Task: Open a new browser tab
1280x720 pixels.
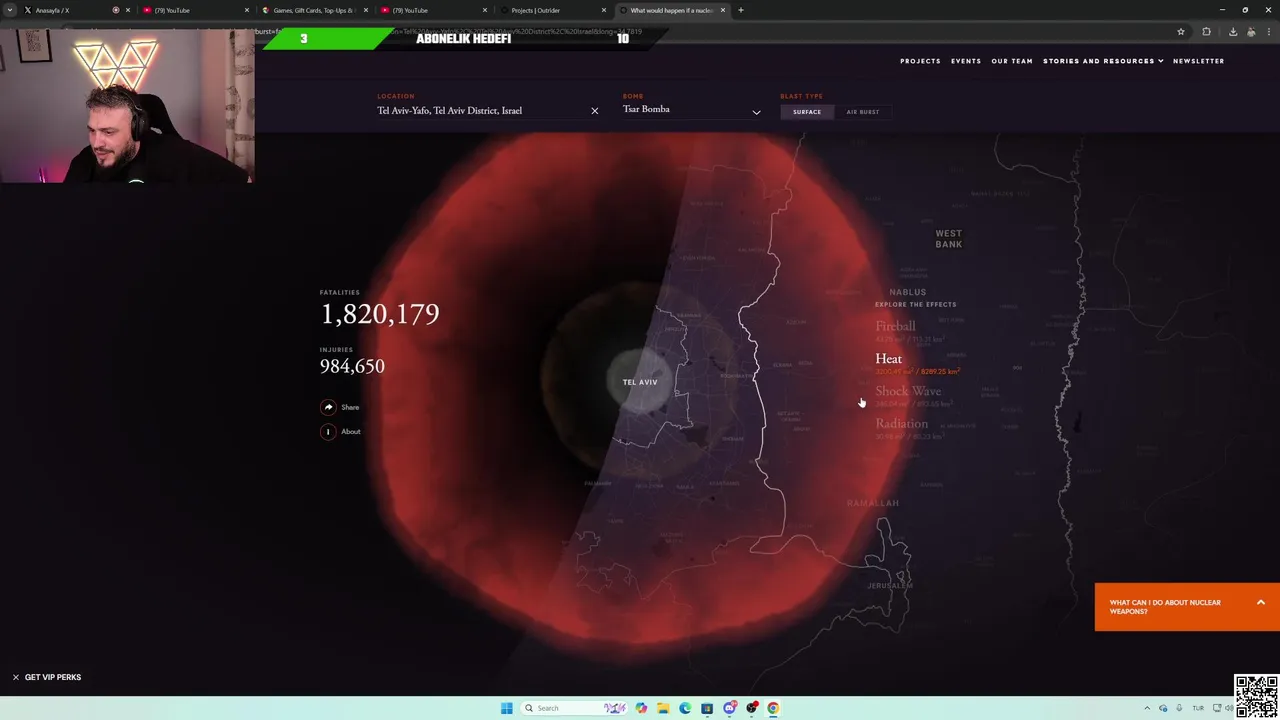Action: coord(740,10)
